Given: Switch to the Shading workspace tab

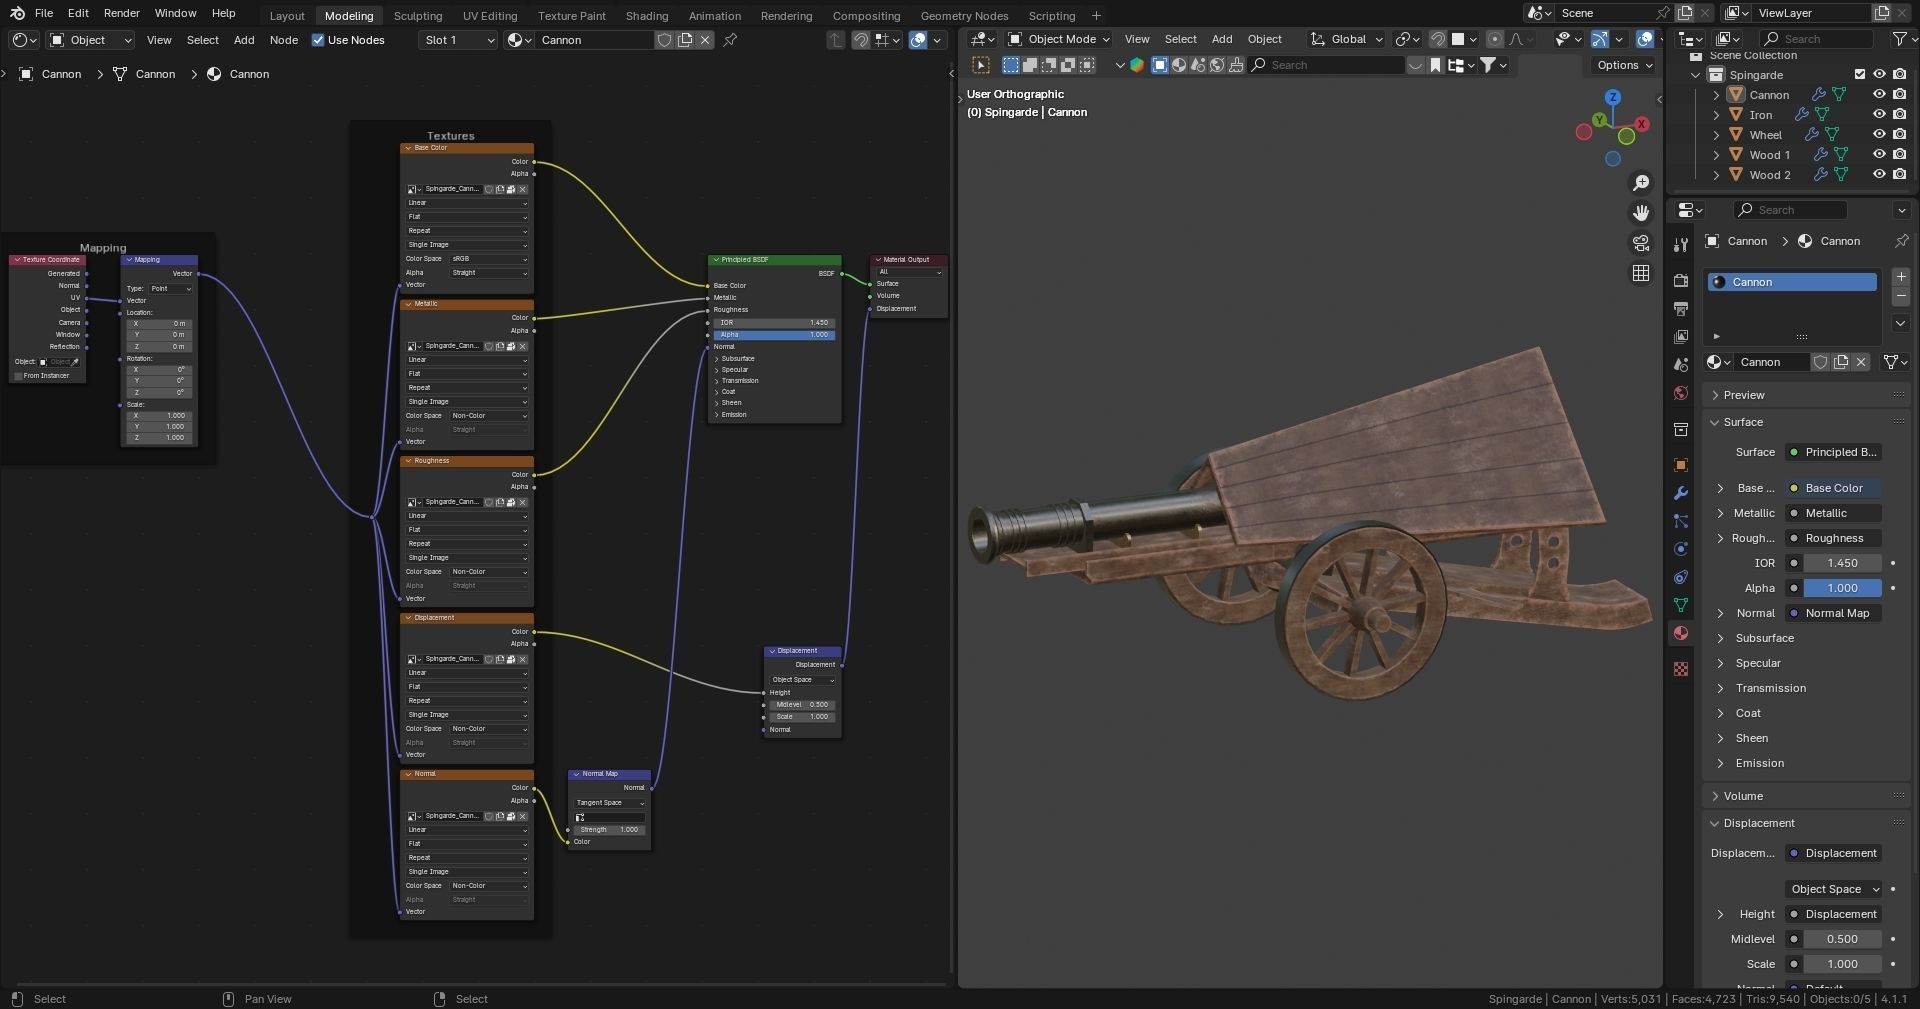Looking at the screenshot, I should coord(647,15).
